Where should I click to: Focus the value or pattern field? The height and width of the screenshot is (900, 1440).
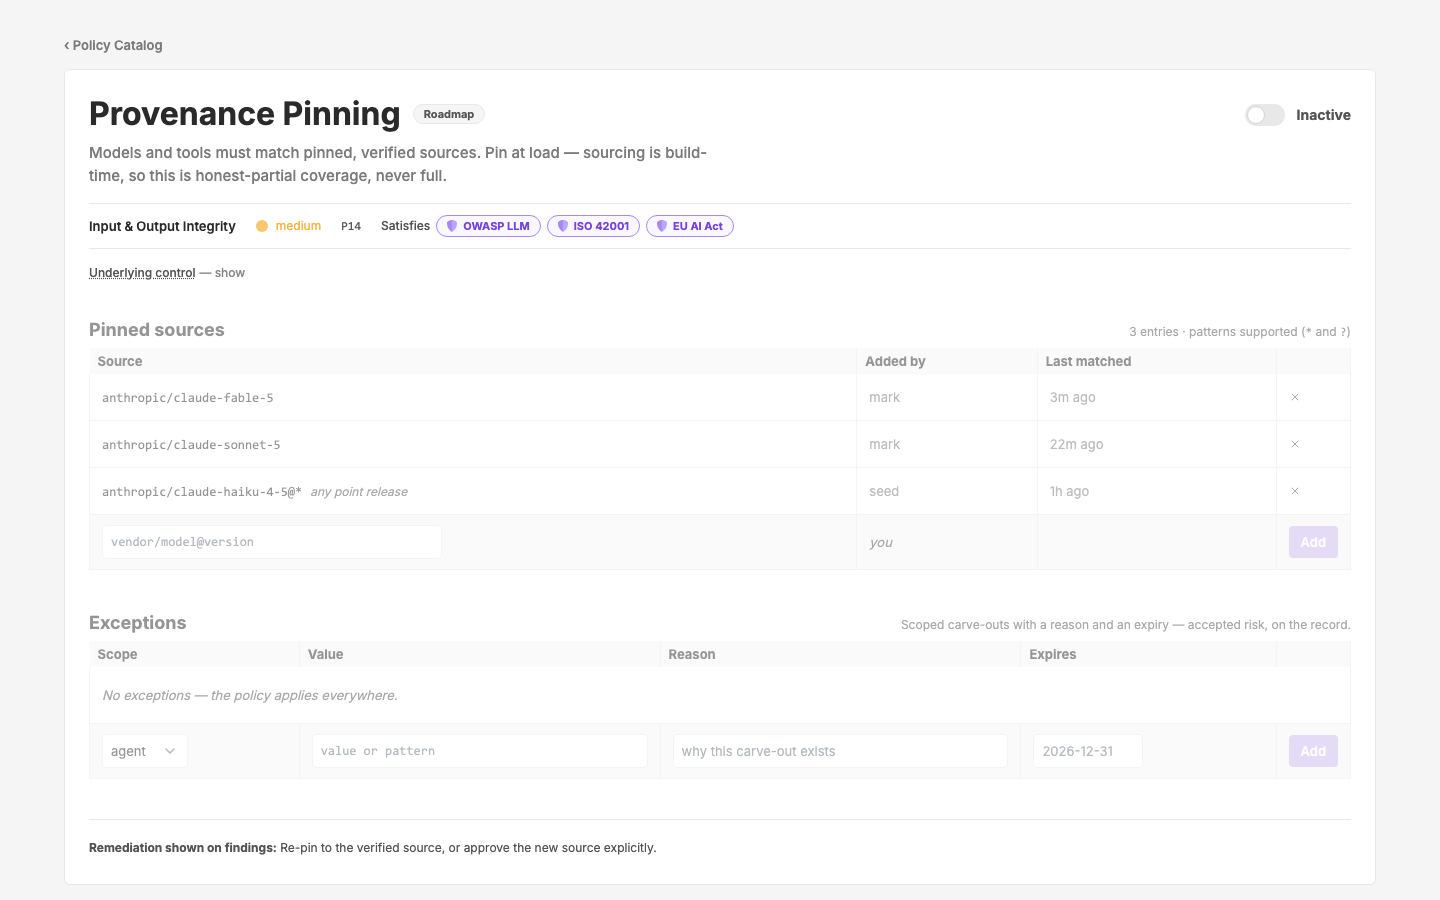click(x=480, y=751)
